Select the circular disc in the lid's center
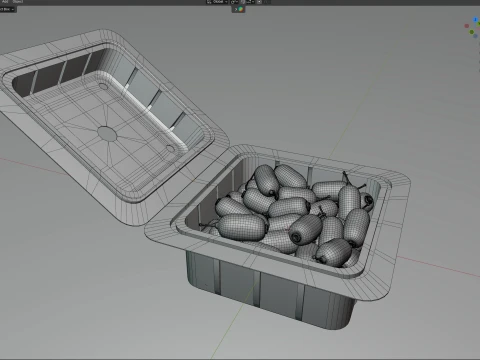The height and width of the screenshot is (360, 480). coord(107,134)
